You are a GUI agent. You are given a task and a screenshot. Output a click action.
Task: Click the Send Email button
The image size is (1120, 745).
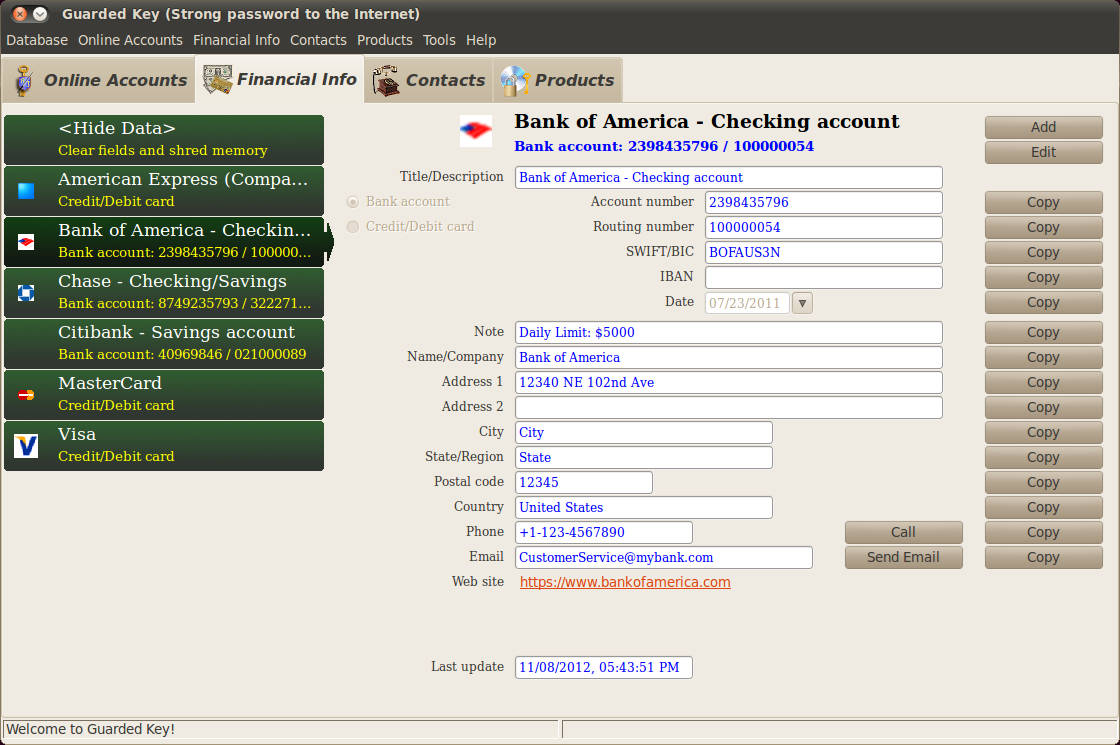903,557
